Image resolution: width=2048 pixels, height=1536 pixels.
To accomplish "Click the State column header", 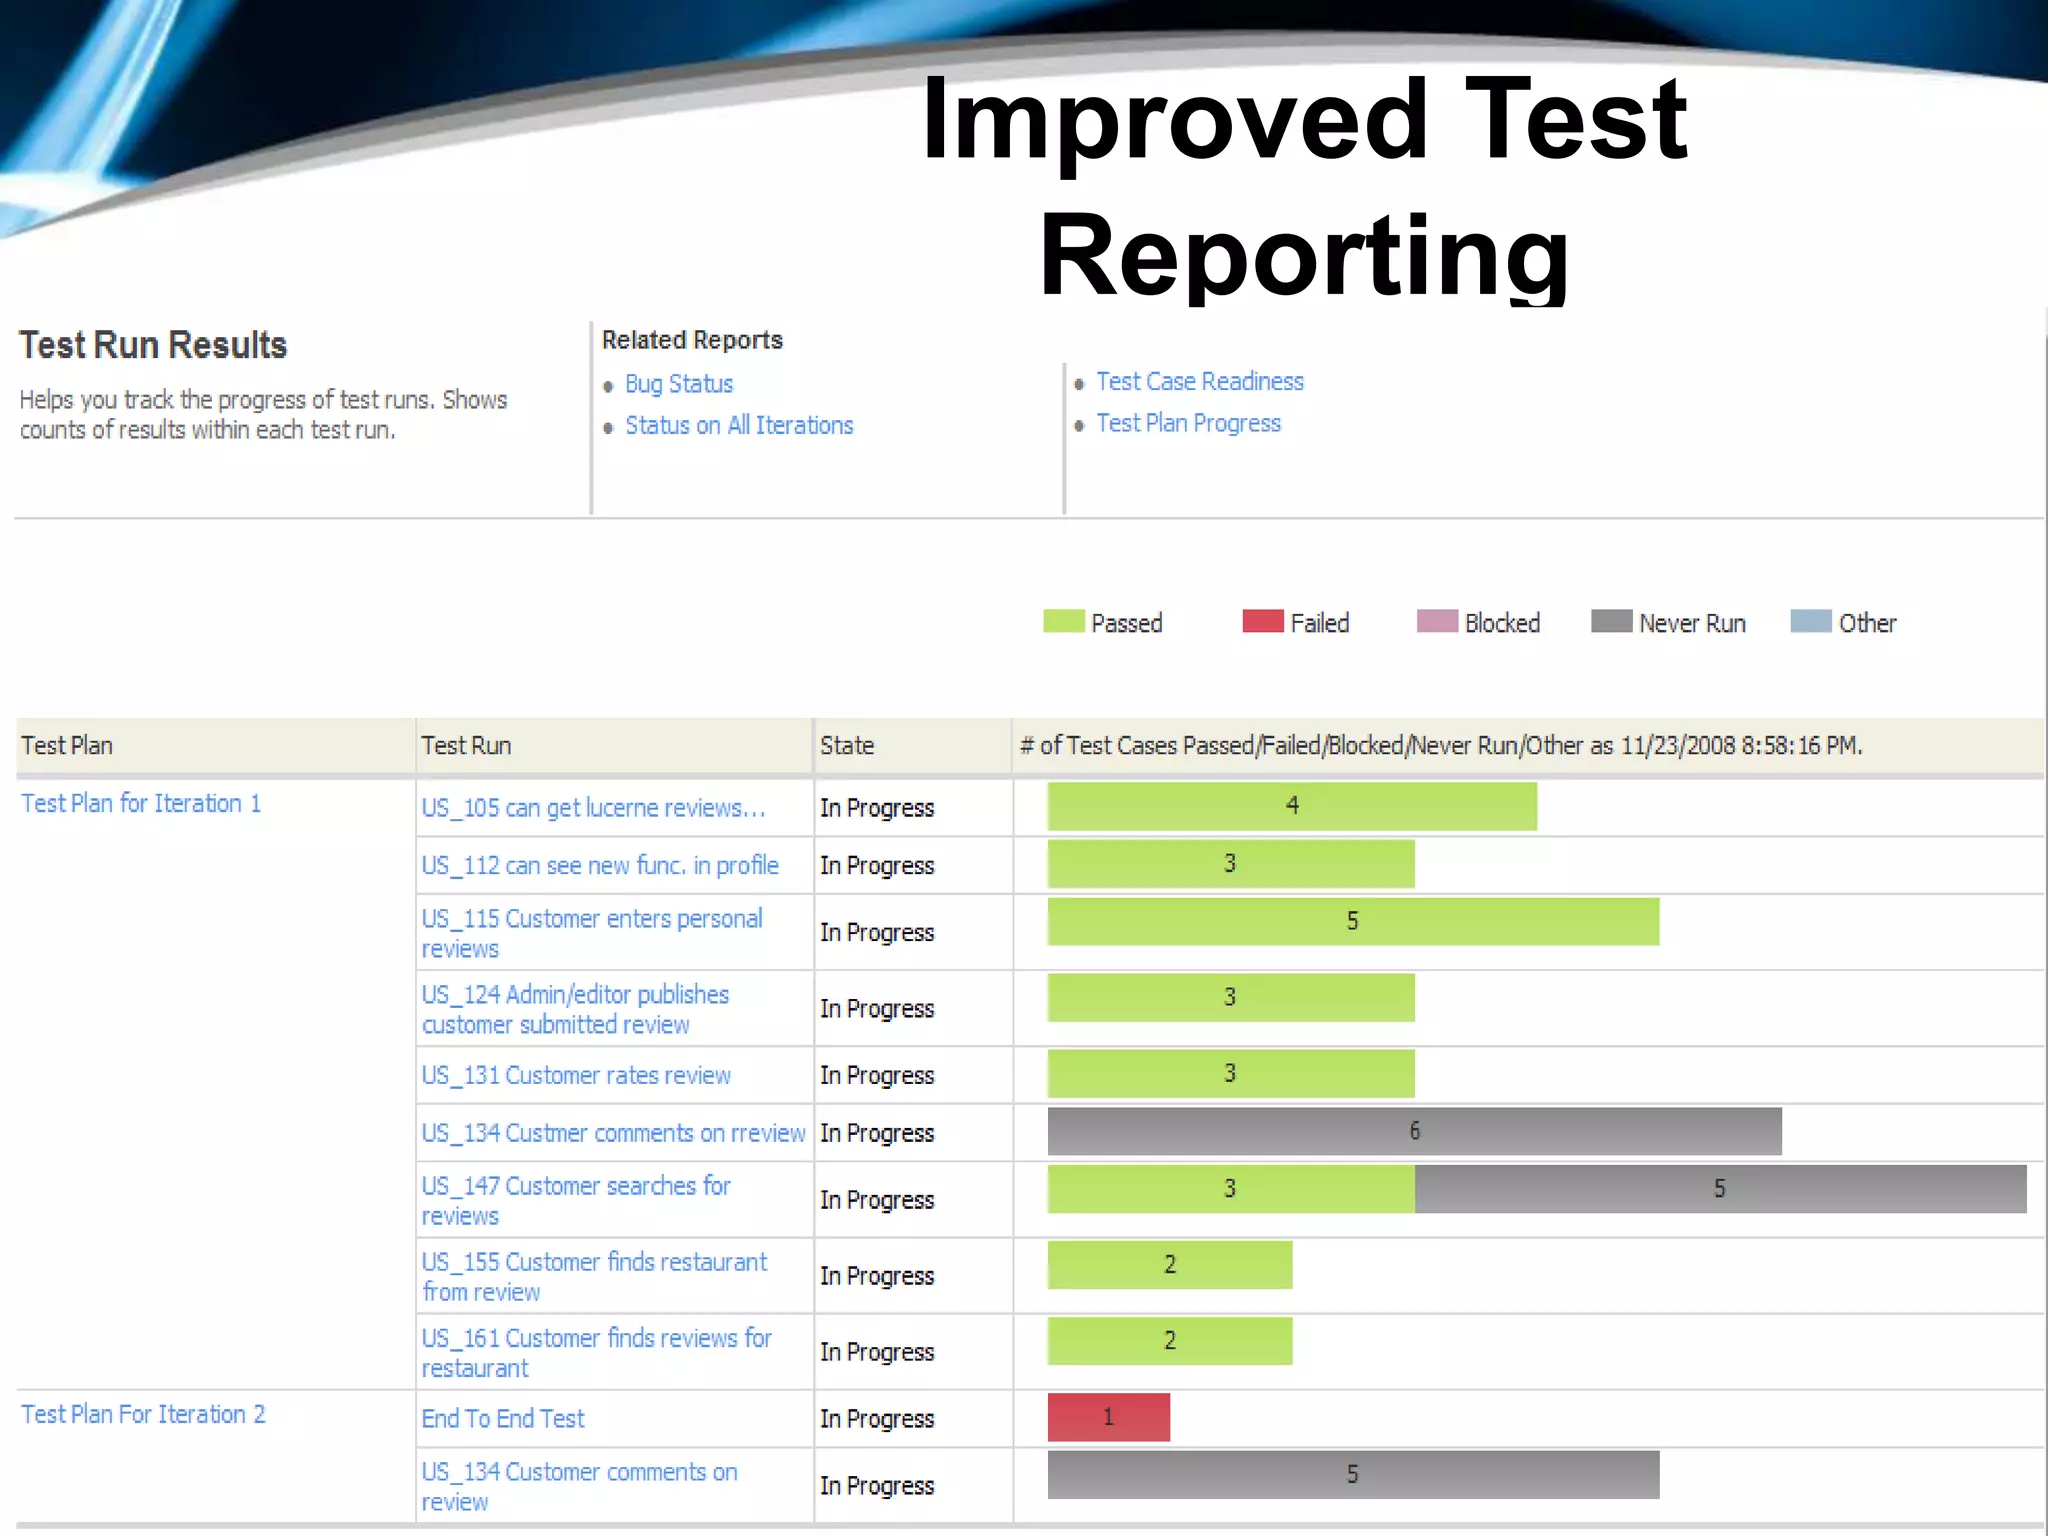I will pyautogui.click(x=846, y=746).
